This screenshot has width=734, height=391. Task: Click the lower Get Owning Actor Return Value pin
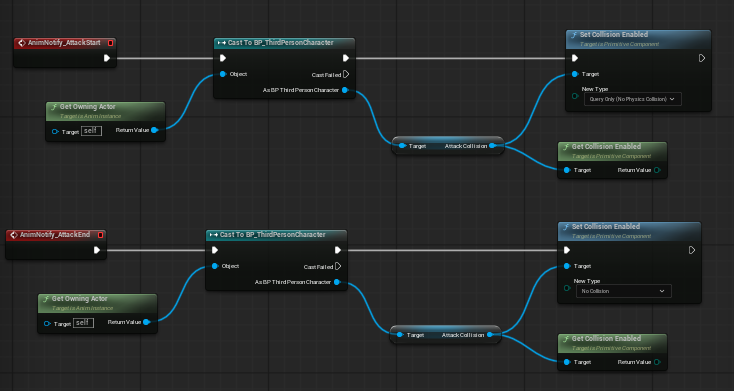point(147,322)
